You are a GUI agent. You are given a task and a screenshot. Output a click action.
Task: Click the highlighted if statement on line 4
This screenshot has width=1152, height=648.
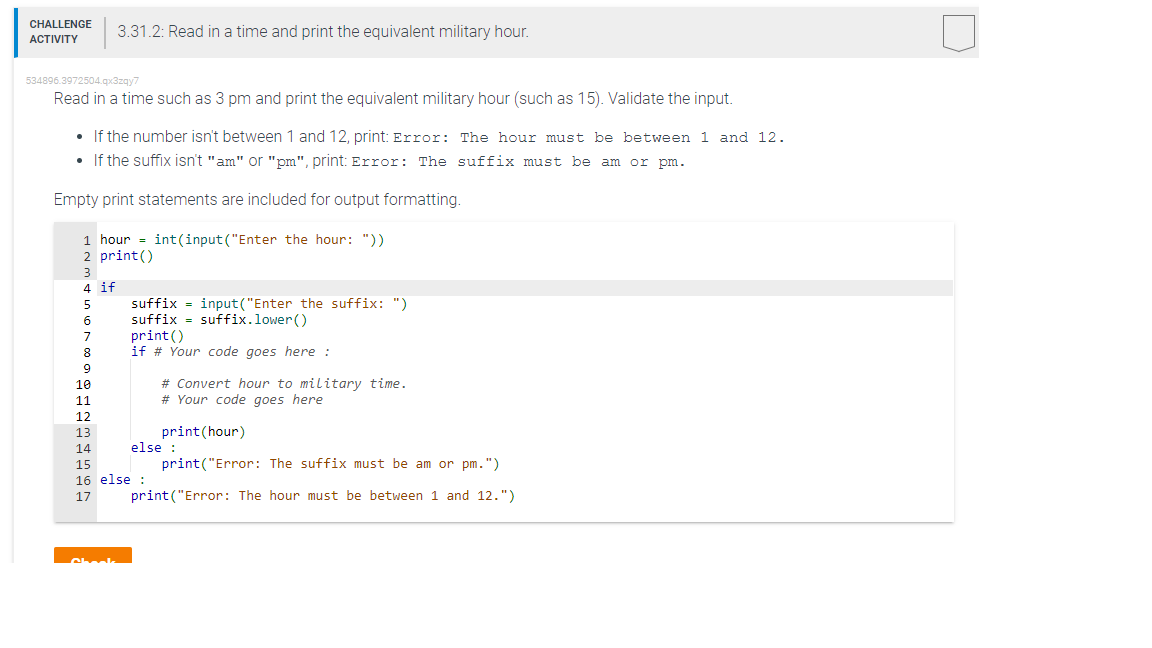click(x=110, y=287)
